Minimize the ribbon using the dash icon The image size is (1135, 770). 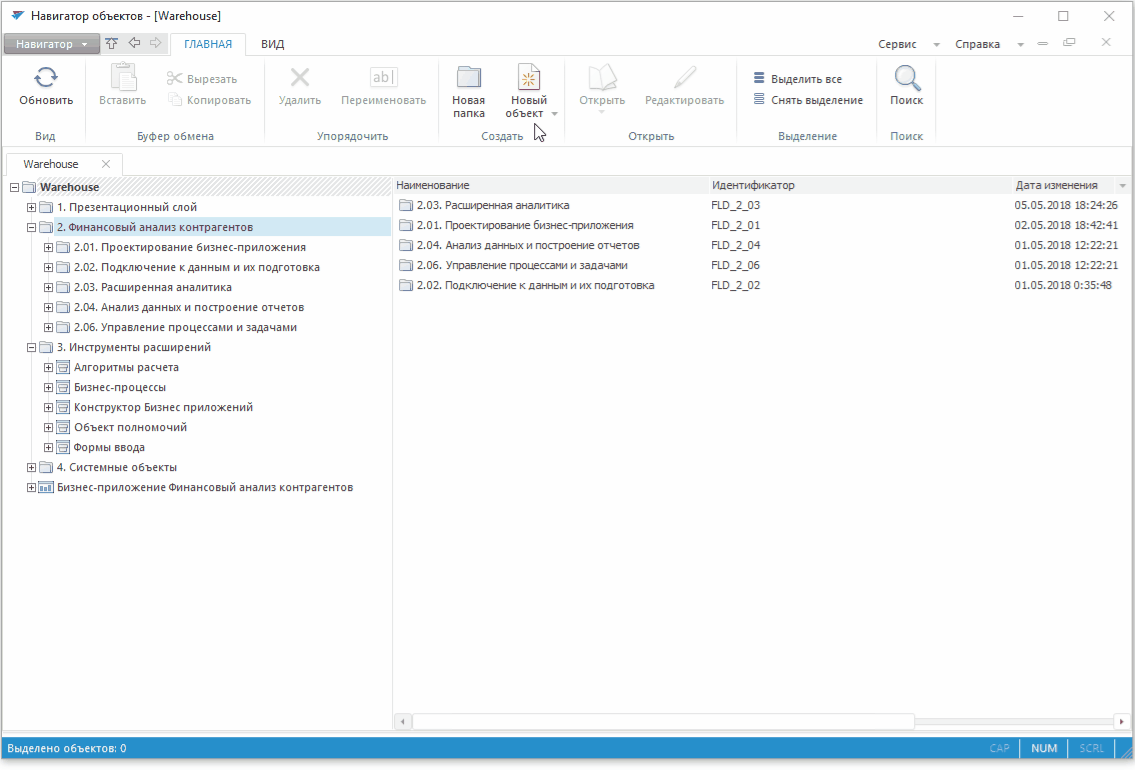click(x=1042, y=43)
